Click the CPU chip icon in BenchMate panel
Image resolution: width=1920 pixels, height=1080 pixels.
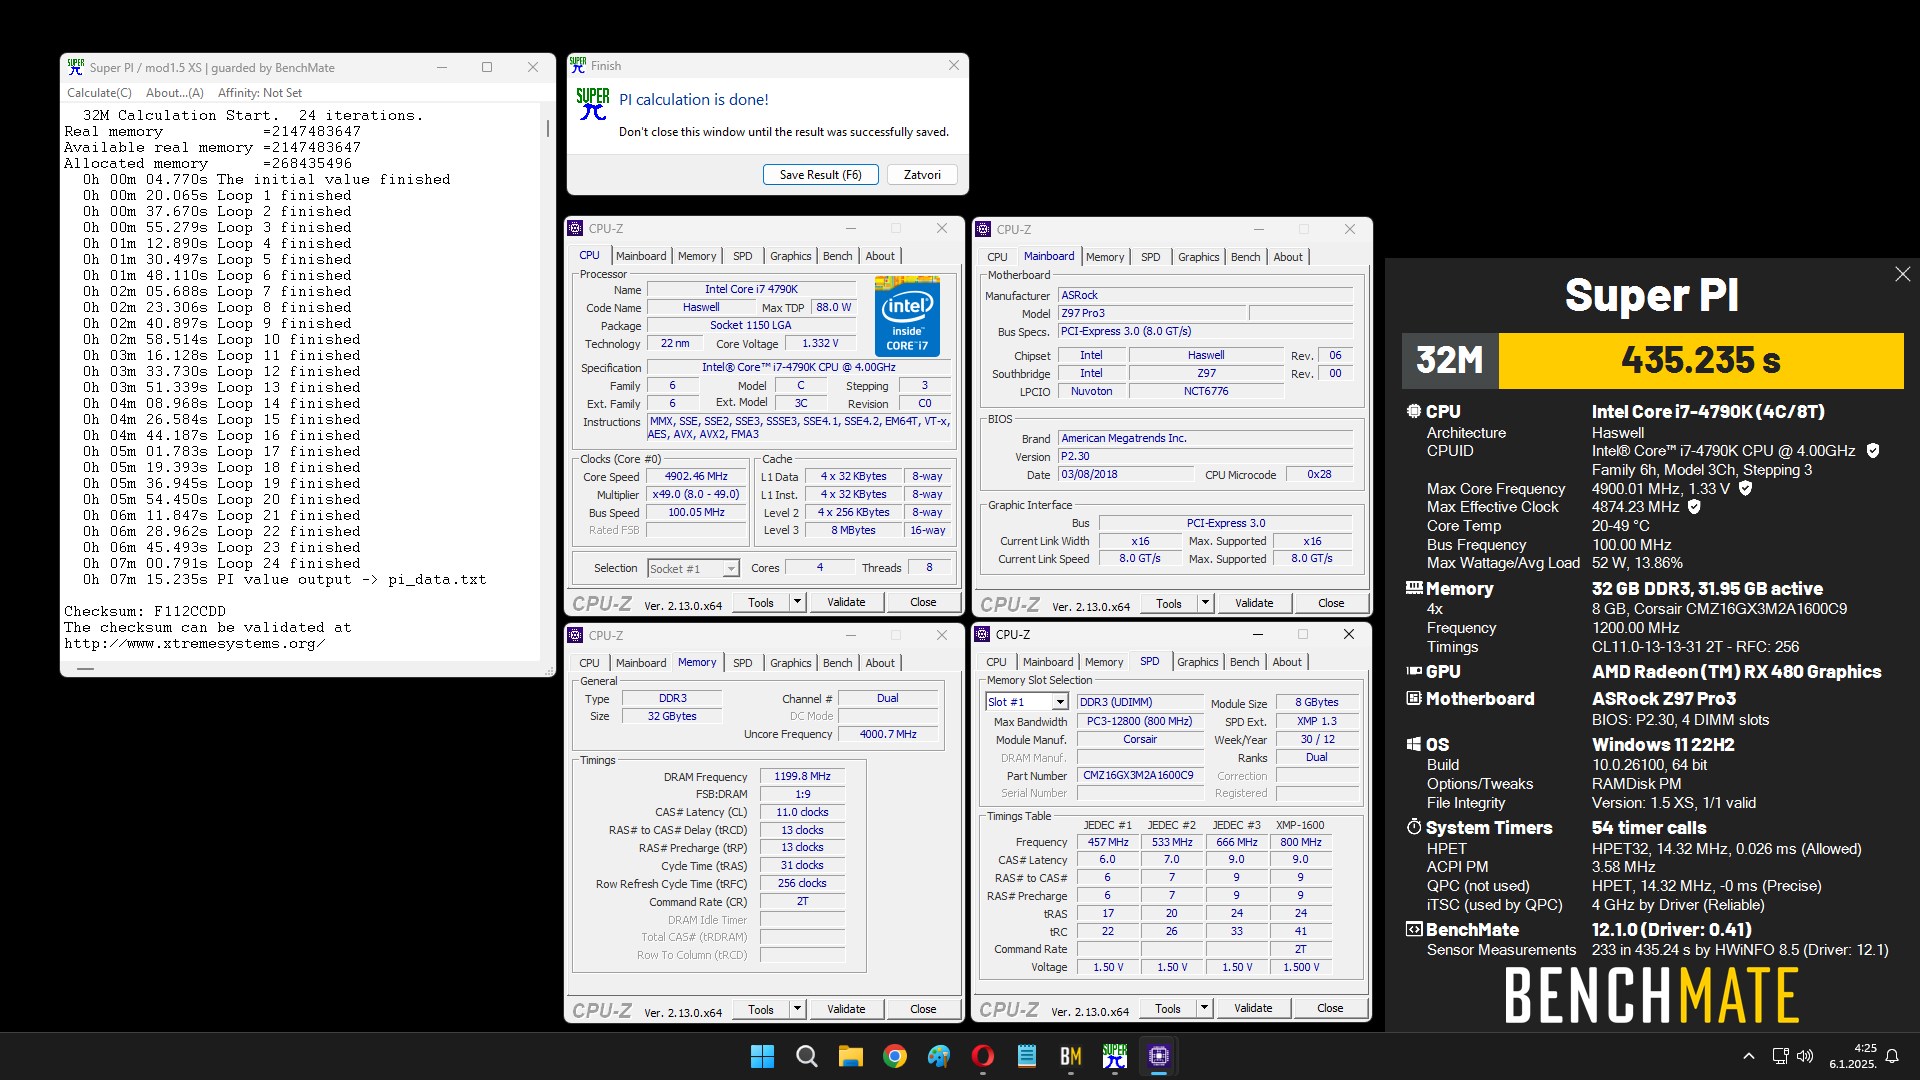pos(1414,411)
